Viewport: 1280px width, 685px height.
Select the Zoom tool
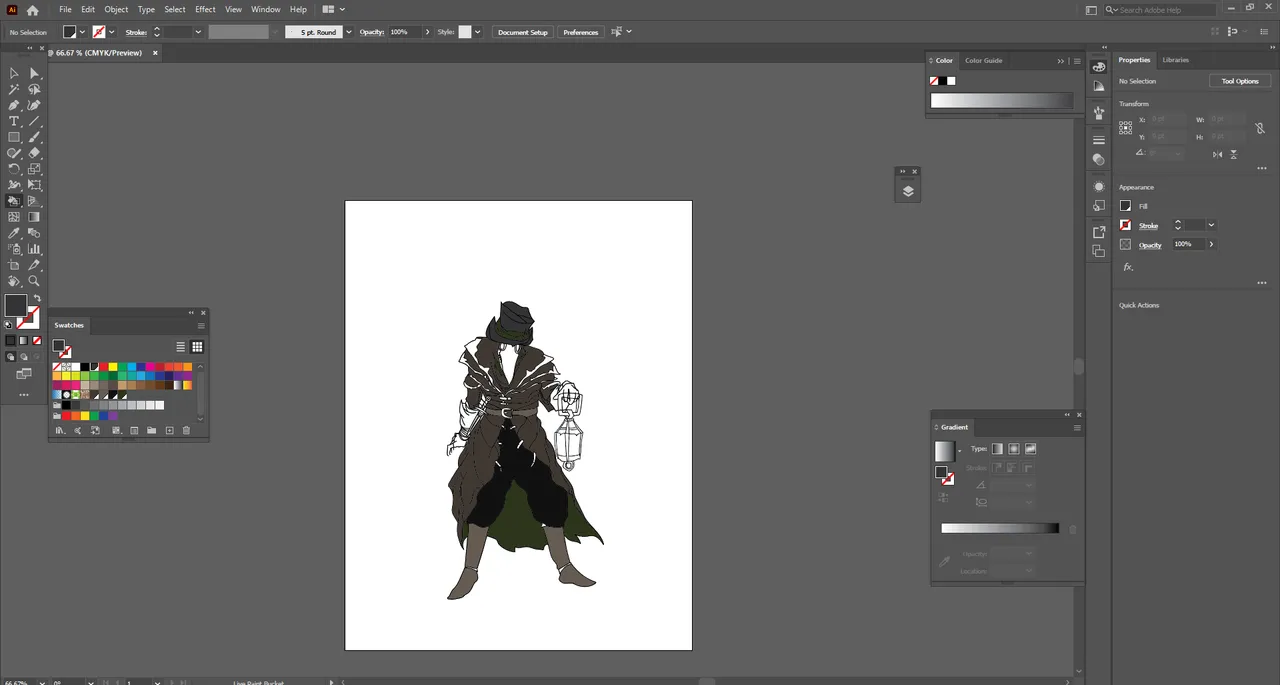pos(34,281)
